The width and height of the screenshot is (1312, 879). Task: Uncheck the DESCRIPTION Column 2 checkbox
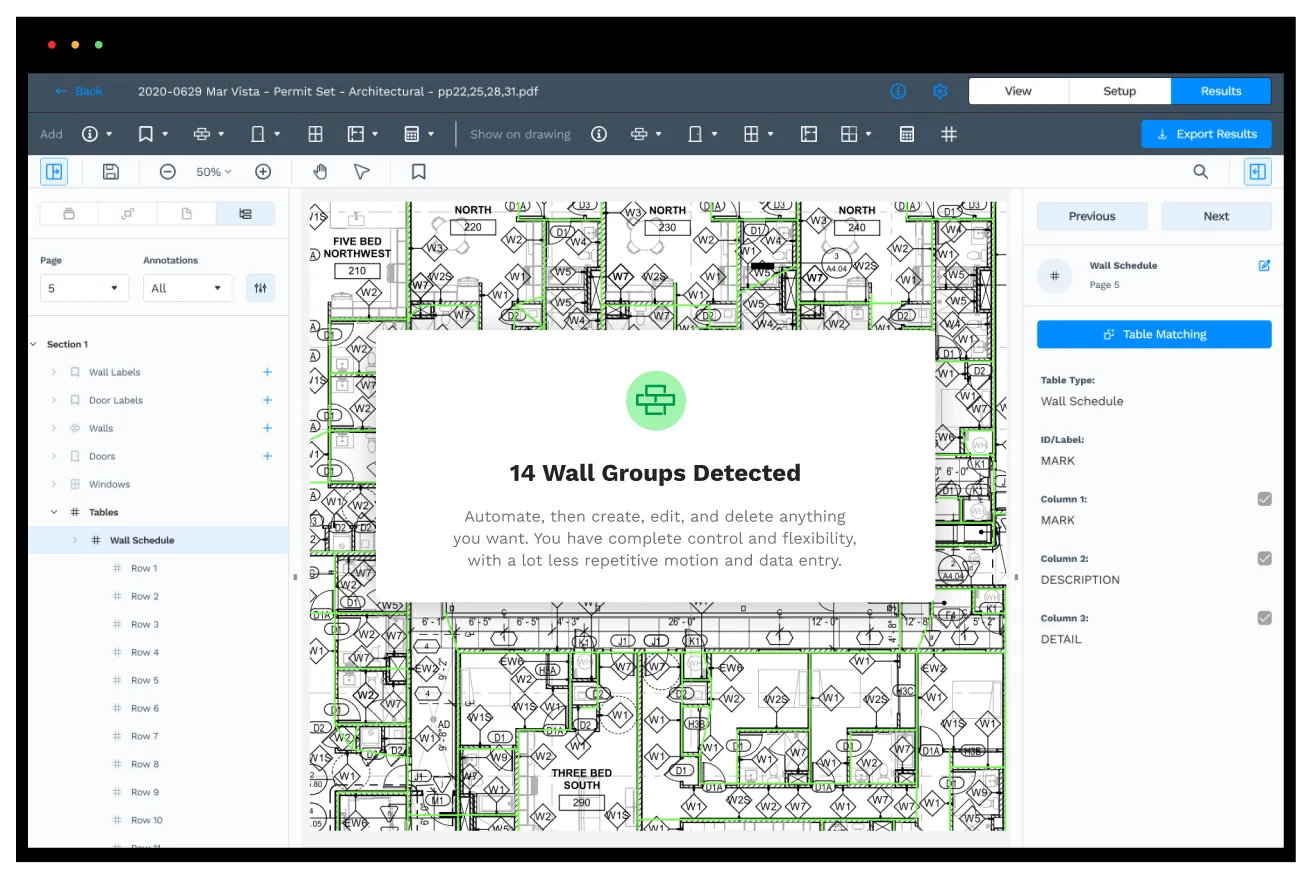(1265, 558)
